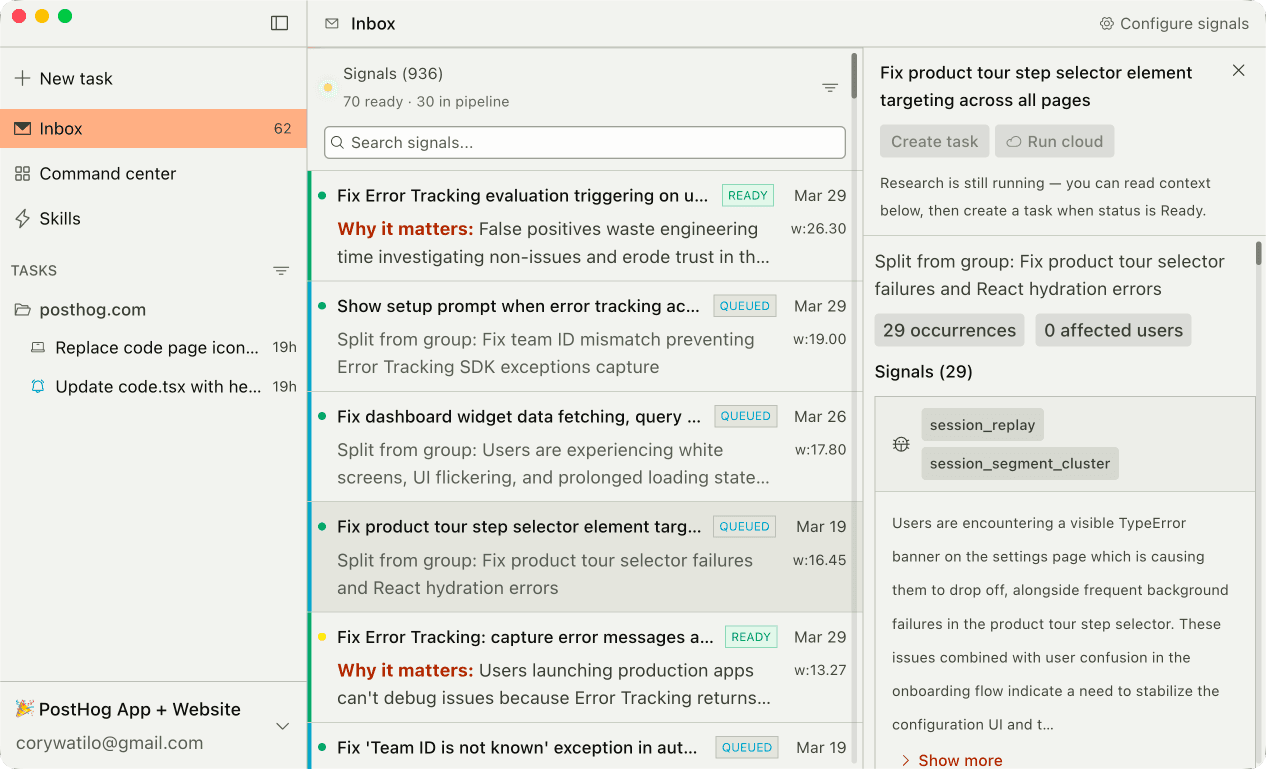Click the green dot on Show setup prompt signal
This screenshot has width=1266, height=769.
point(322,306)
